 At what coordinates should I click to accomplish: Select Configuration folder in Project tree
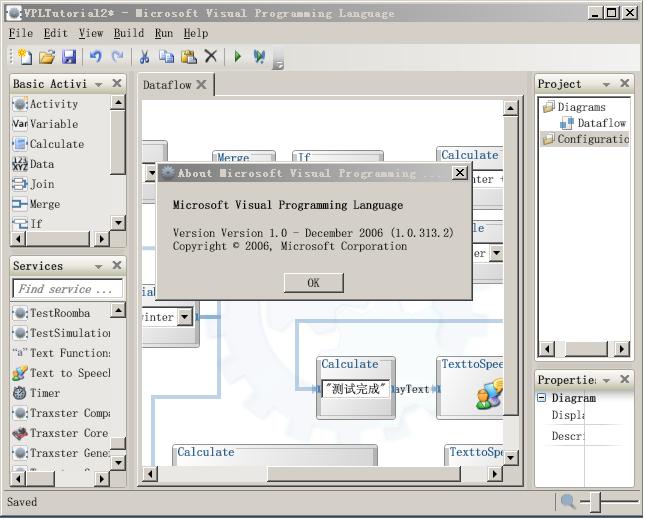[x=585, y=139]
